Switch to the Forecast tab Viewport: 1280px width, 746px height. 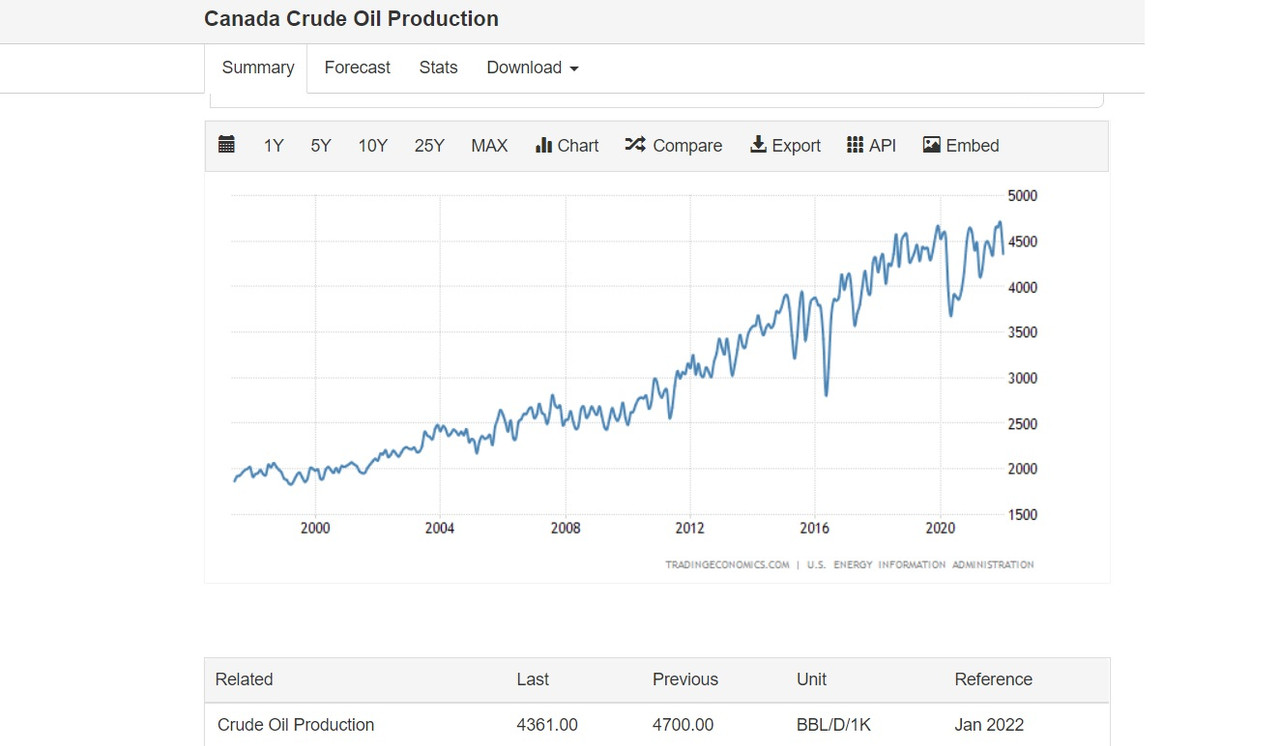357,68
